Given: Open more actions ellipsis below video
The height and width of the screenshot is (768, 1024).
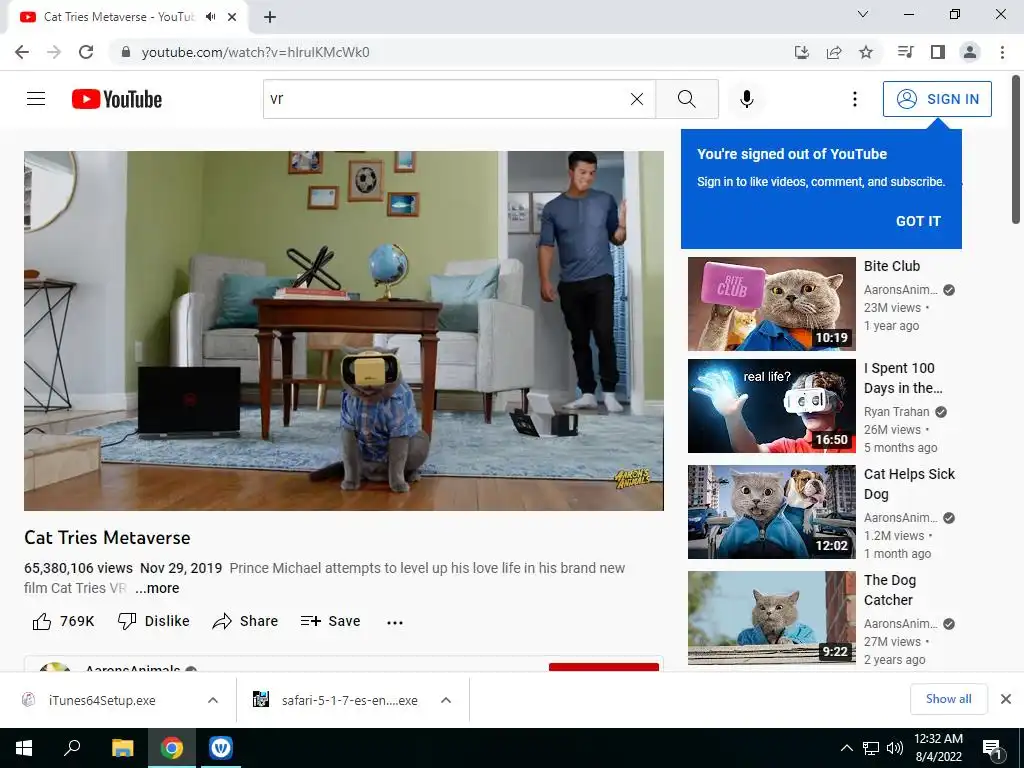Looking at the screenshot, I should point(394,622).
